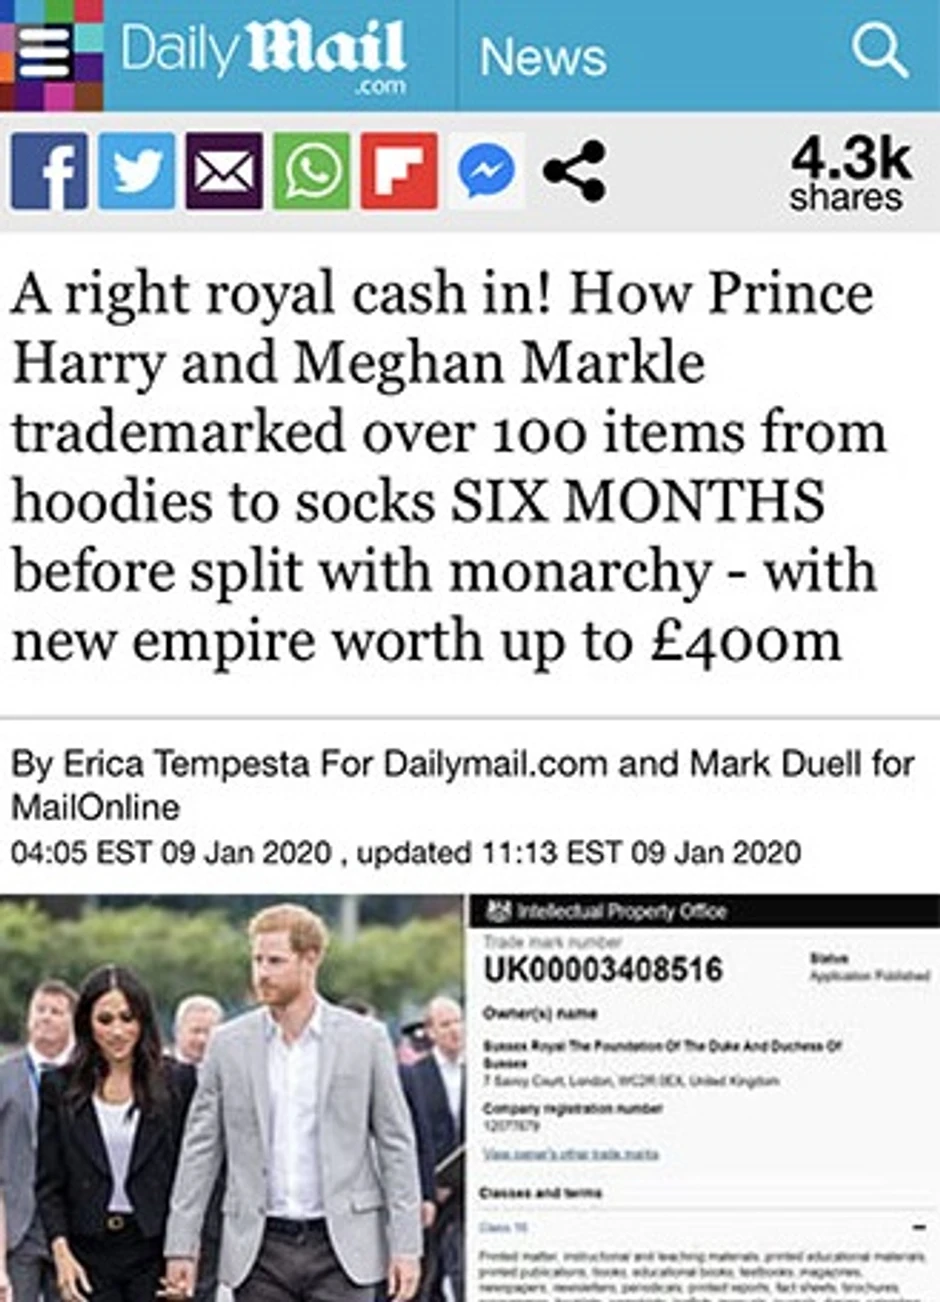
Task: Open the News section tab
Action: pos(543,57)
